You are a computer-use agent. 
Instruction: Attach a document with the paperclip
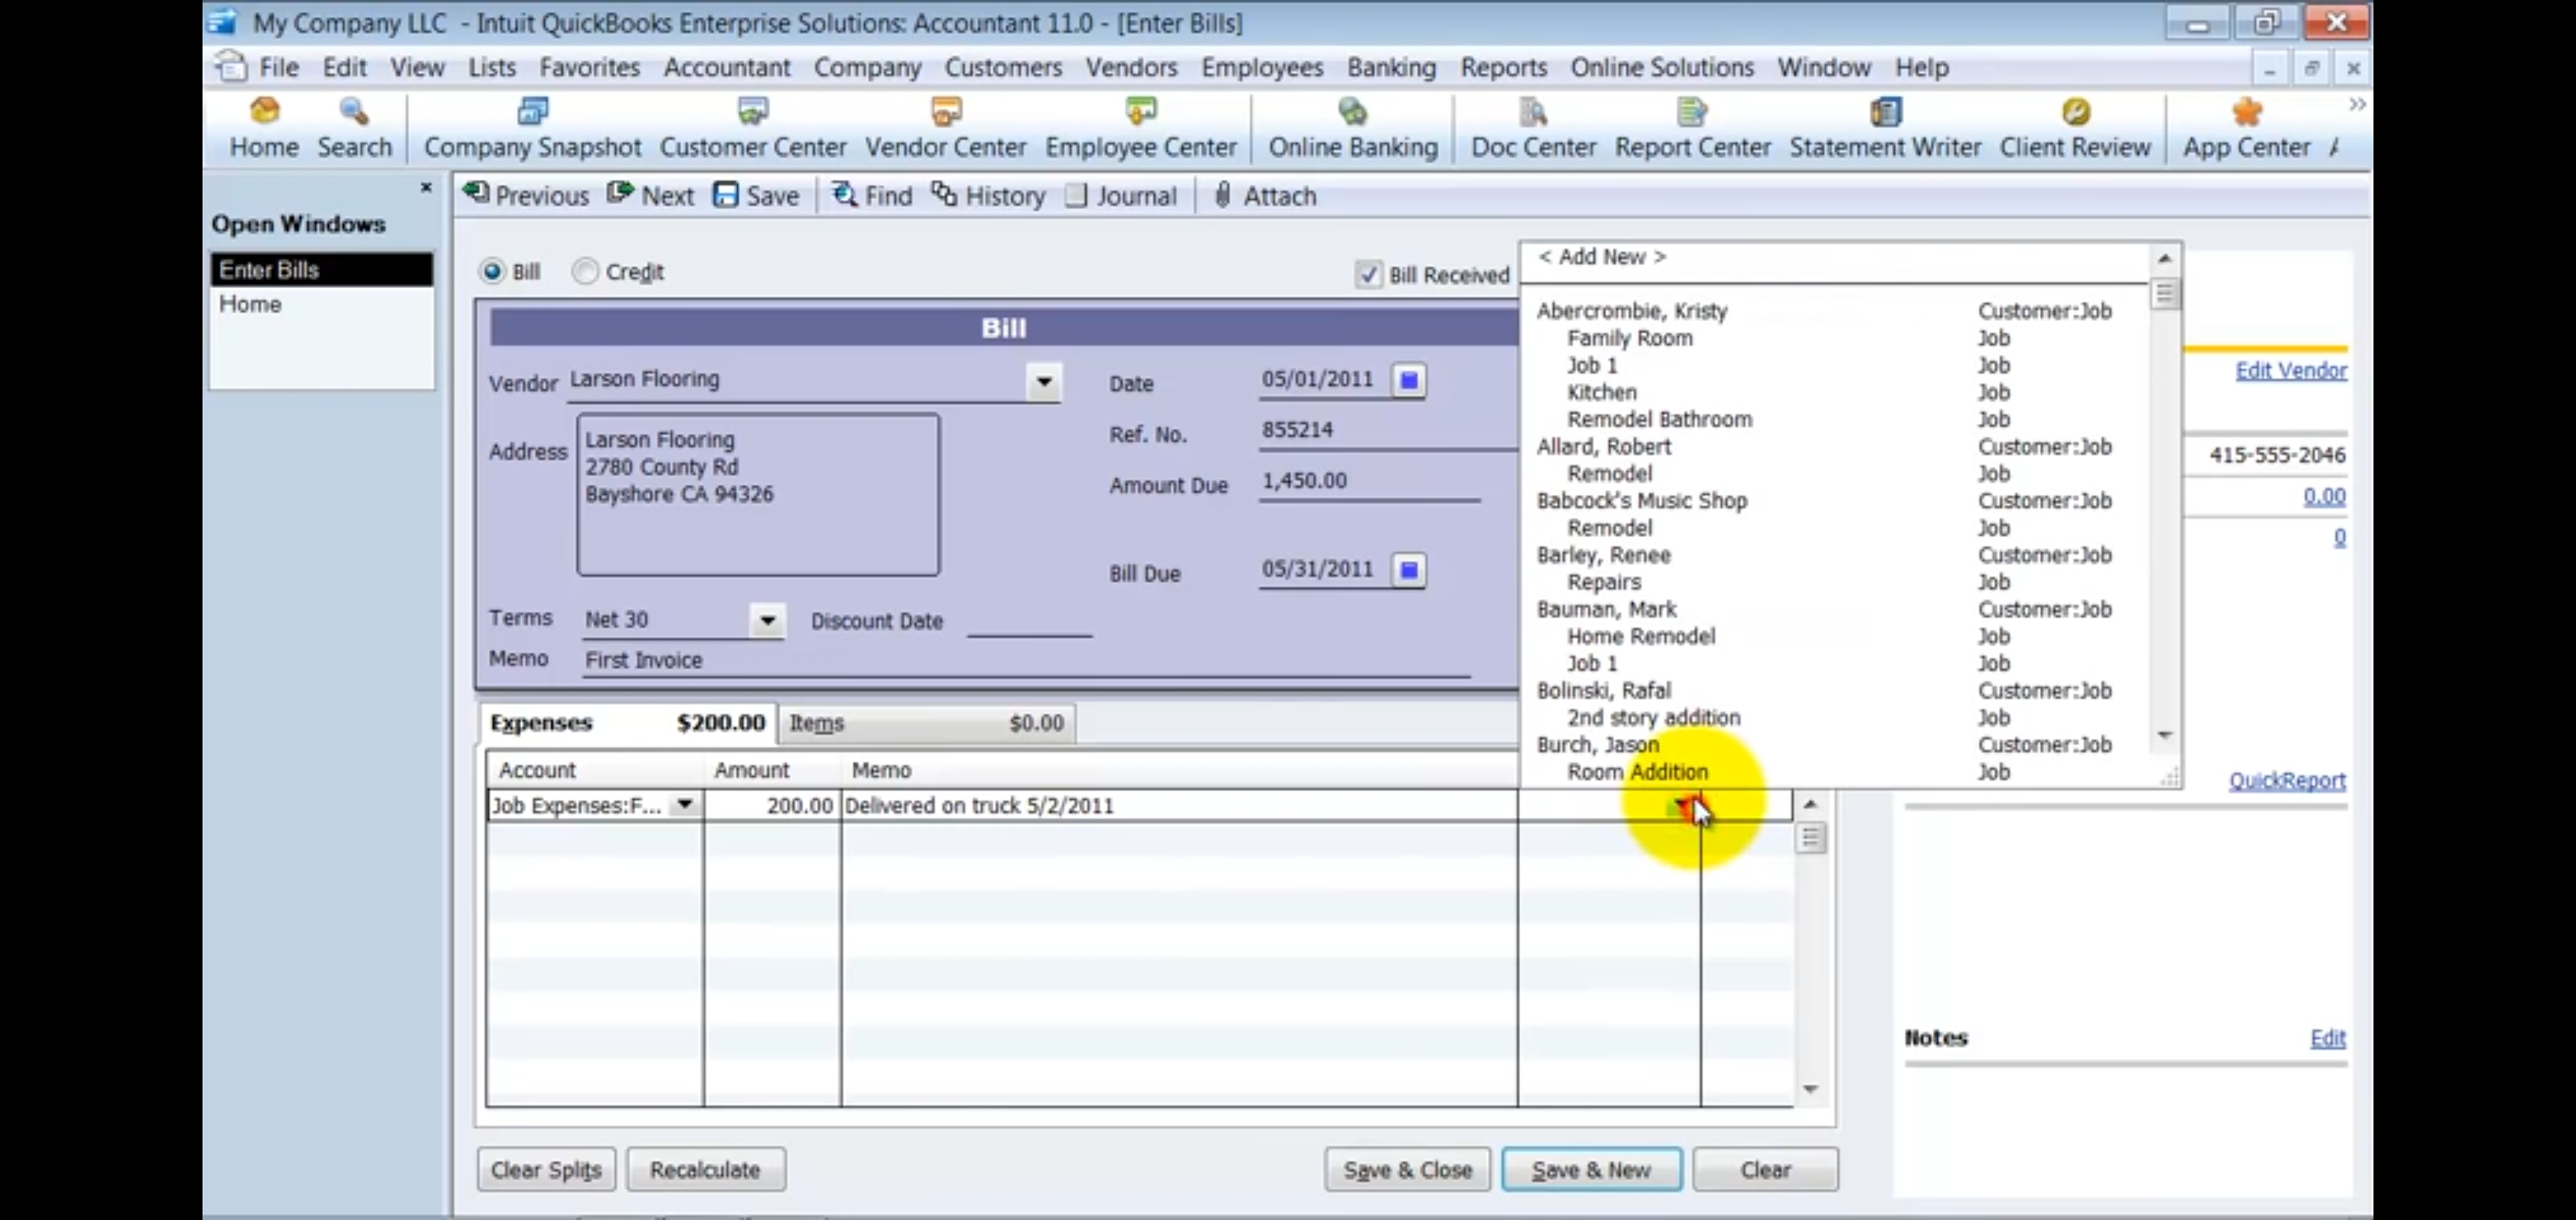pos(1264,195)
